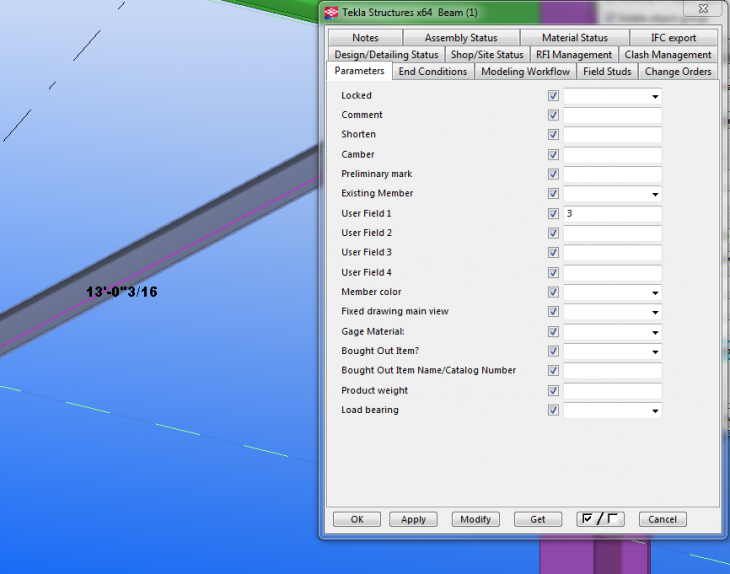Select the Change Orders tab
Viewport: 730px width, 574px height.
click(678, 72)
